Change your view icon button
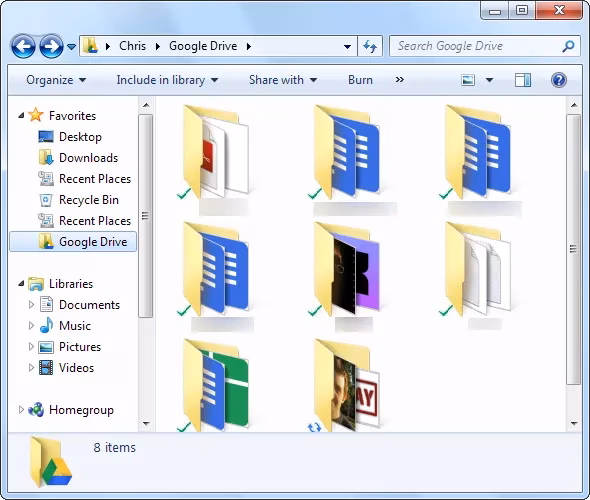The height and width of the screenshot is (500, 590). tap(468, 80)
